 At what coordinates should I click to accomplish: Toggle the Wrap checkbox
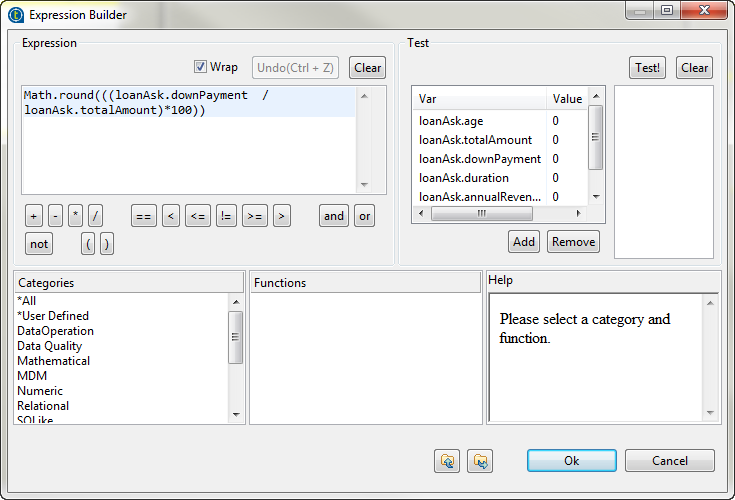coord(201,67)
